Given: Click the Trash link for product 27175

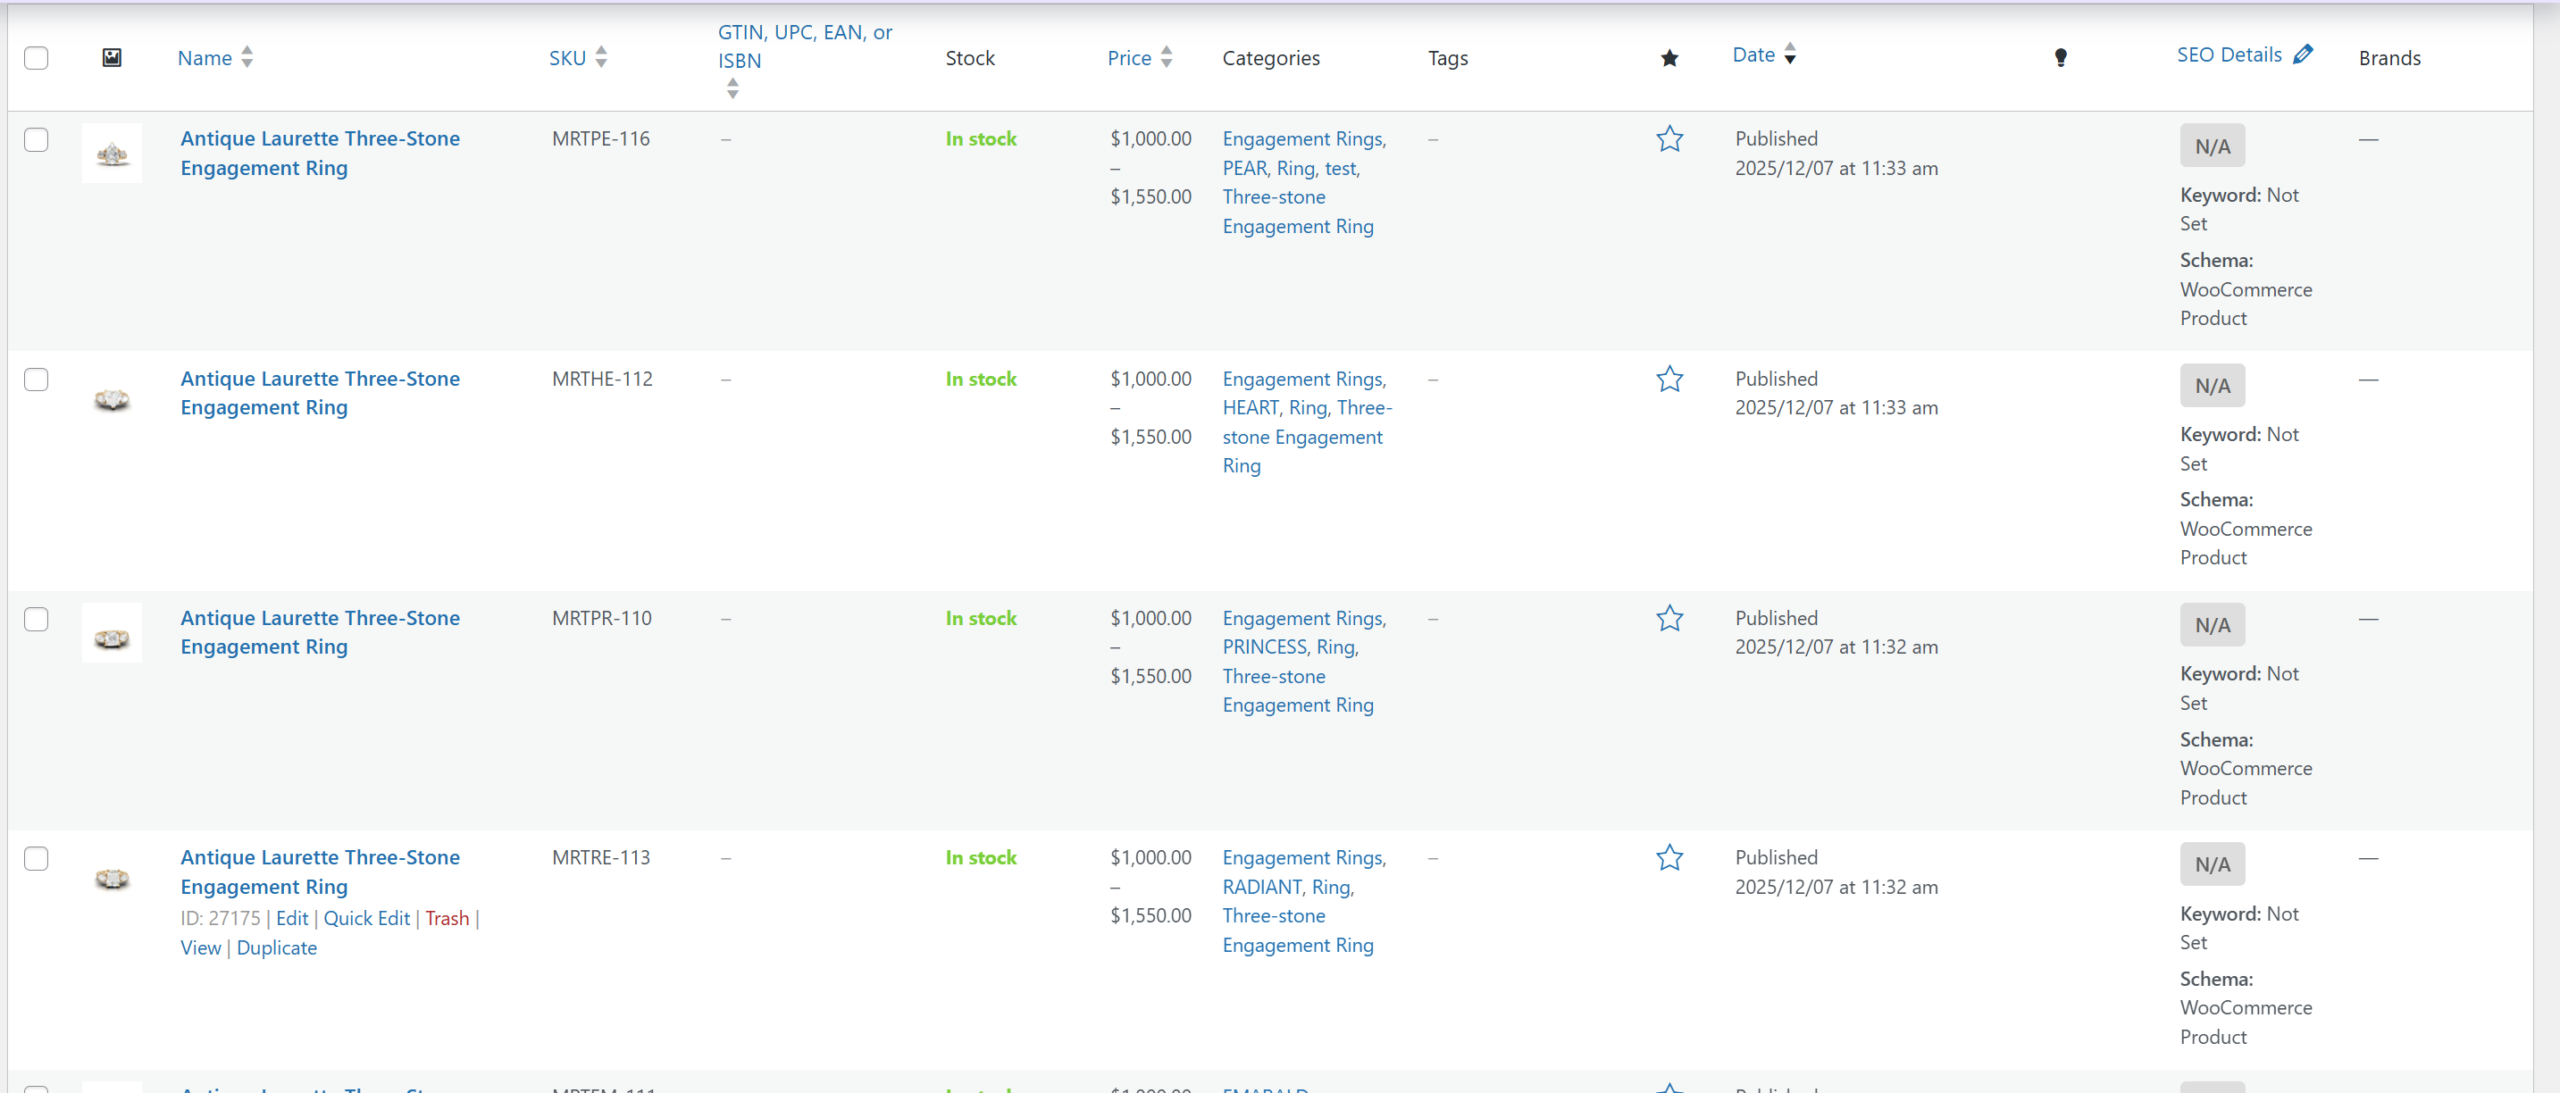Looking at the screenshot, I should [446, 918].
